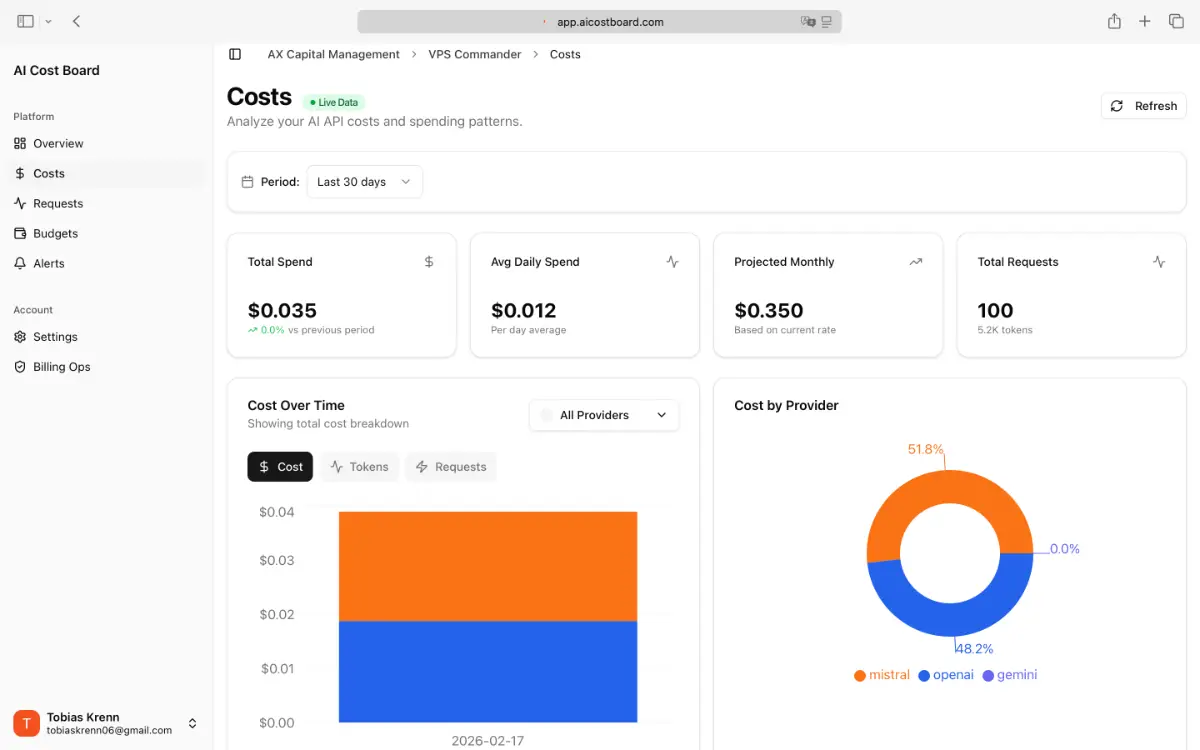This screenshot has height=750, width=1200.
Task: Click the $0.350 Projected Monthly value
Action: (769, 311)
